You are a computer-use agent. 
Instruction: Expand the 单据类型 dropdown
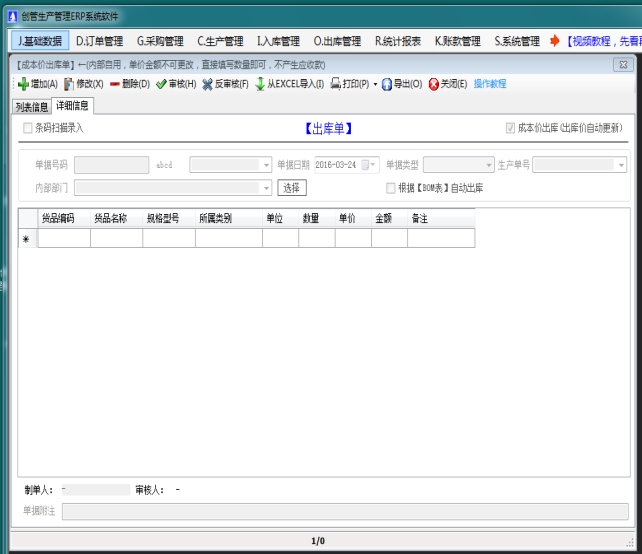(x=488, y=165)
